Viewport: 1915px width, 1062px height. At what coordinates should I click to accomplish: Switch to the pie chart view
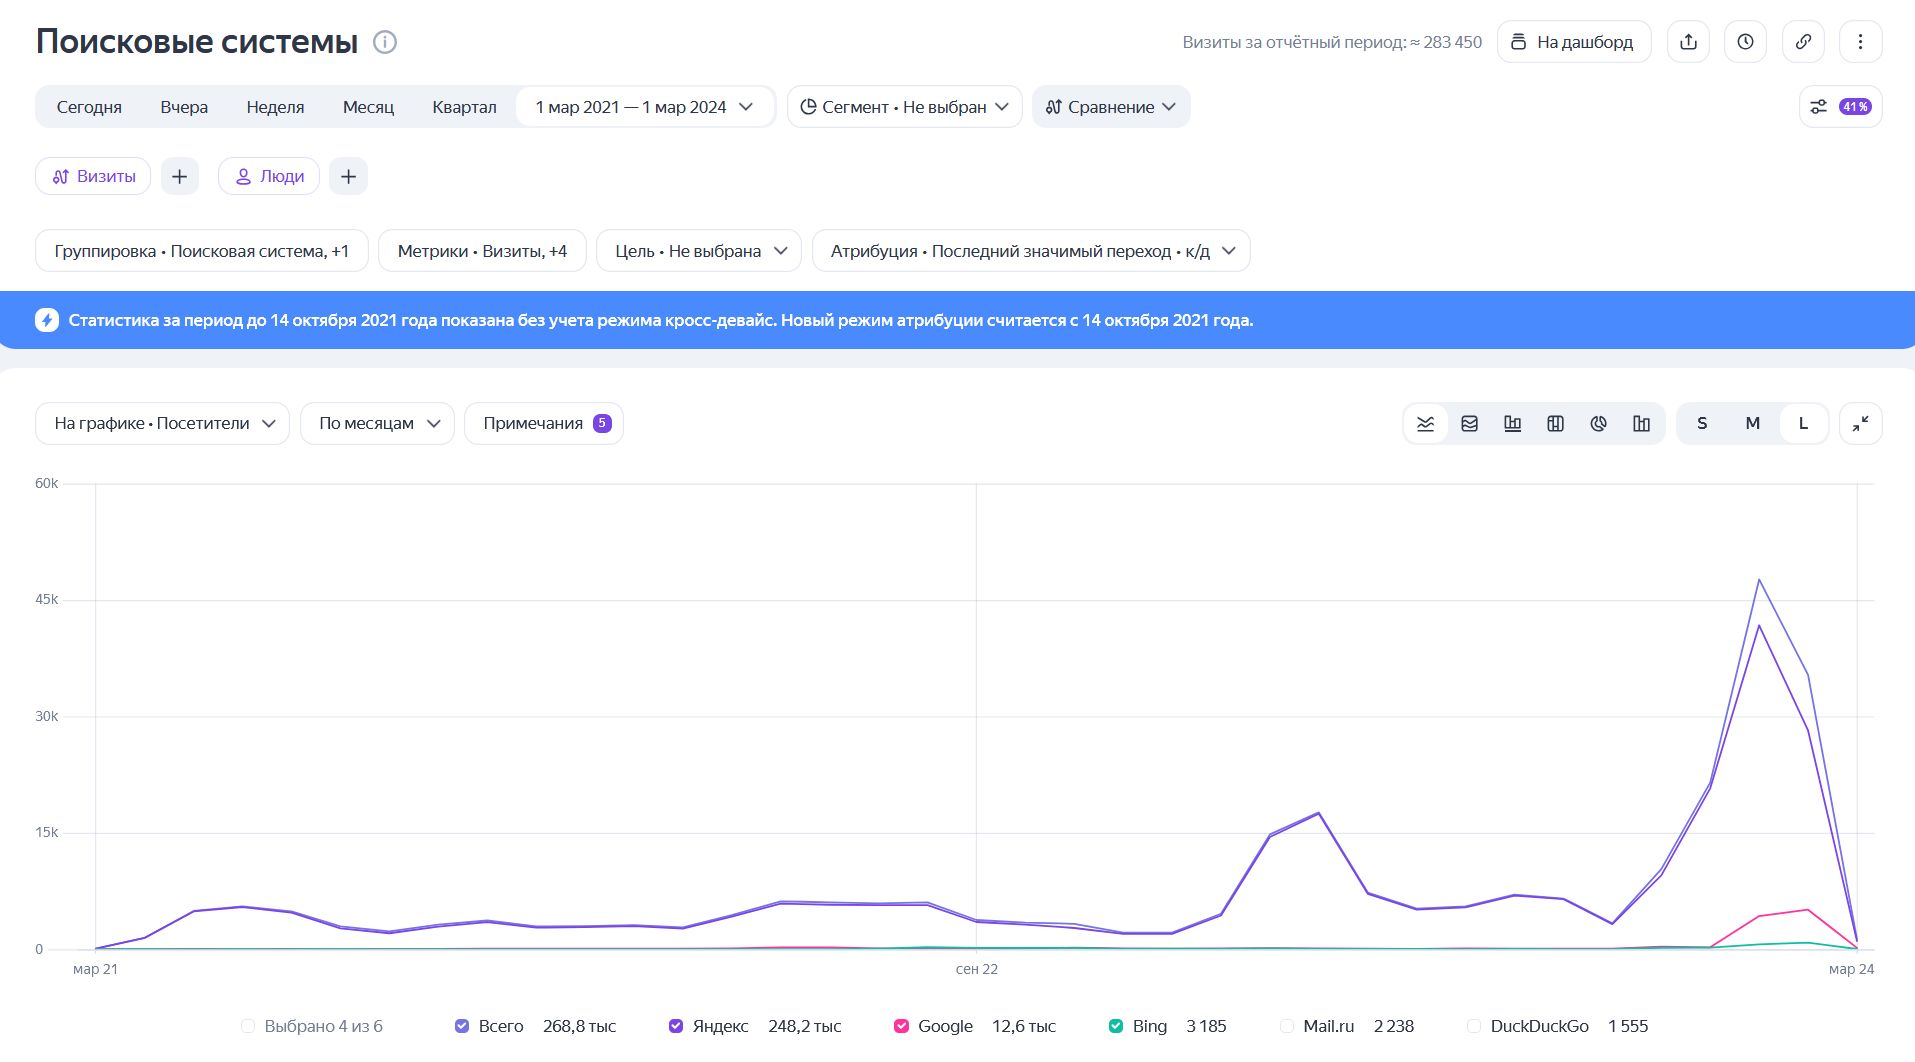coord(1598,424)
